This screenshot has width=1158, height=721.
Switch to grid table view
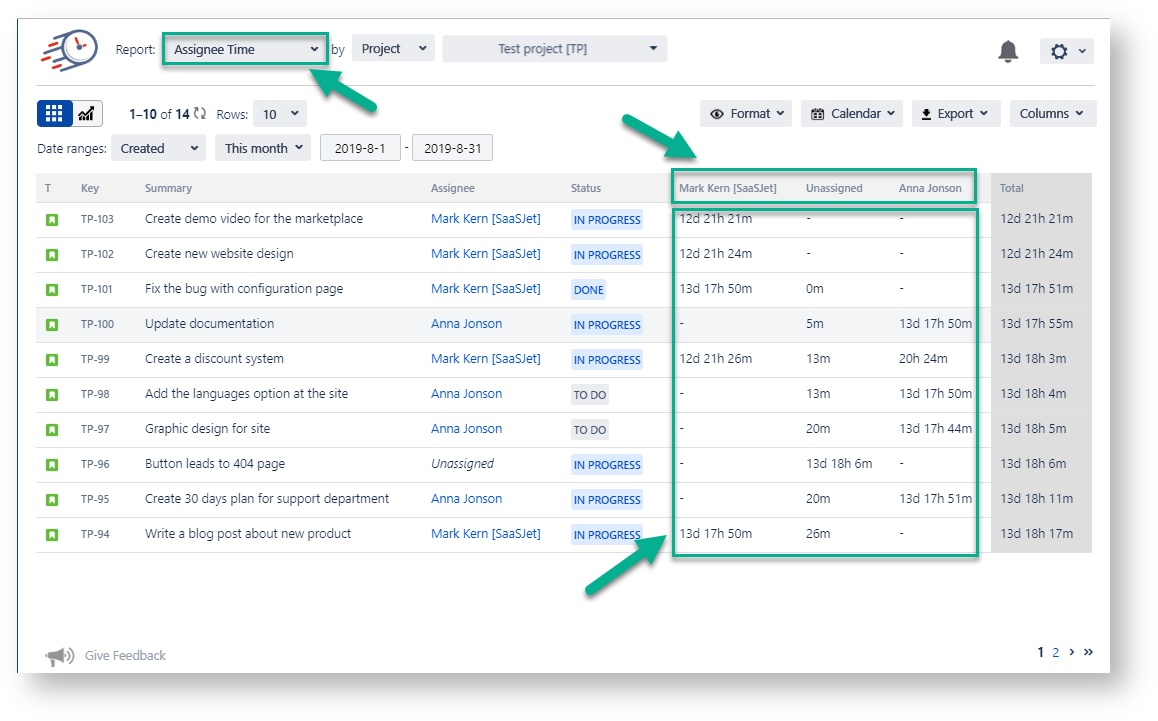point(54,114)
